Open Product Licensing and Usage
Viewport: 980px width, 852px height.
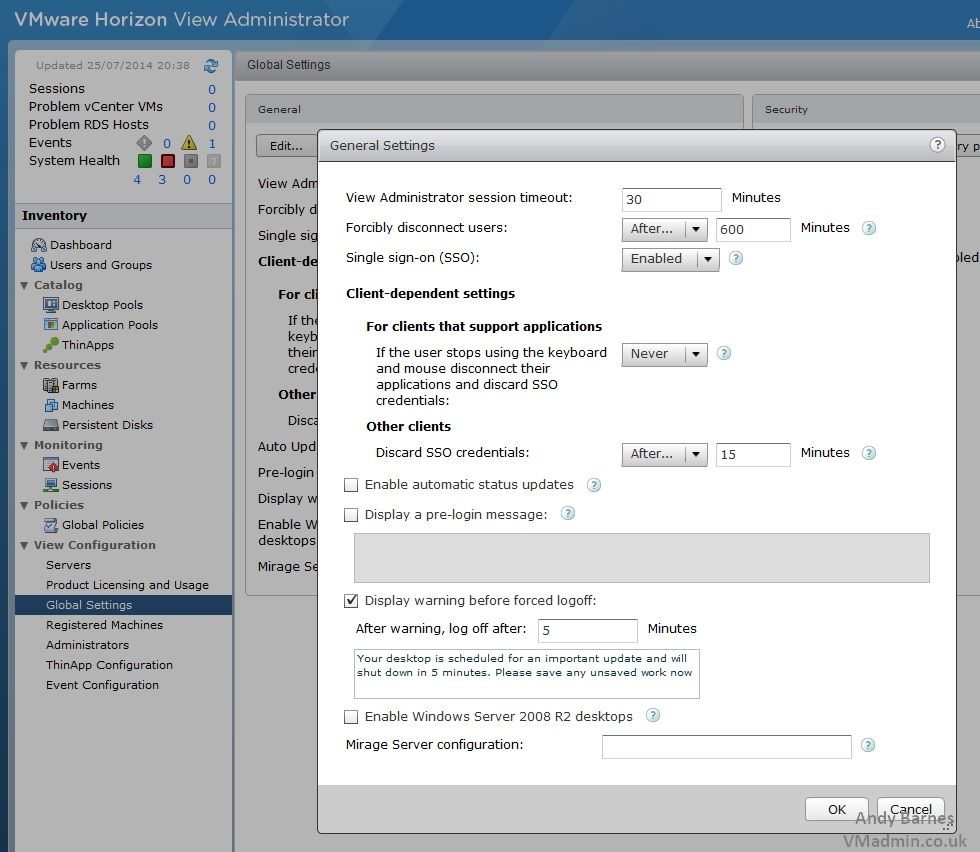pyautogui.click(x=127, y=585)
